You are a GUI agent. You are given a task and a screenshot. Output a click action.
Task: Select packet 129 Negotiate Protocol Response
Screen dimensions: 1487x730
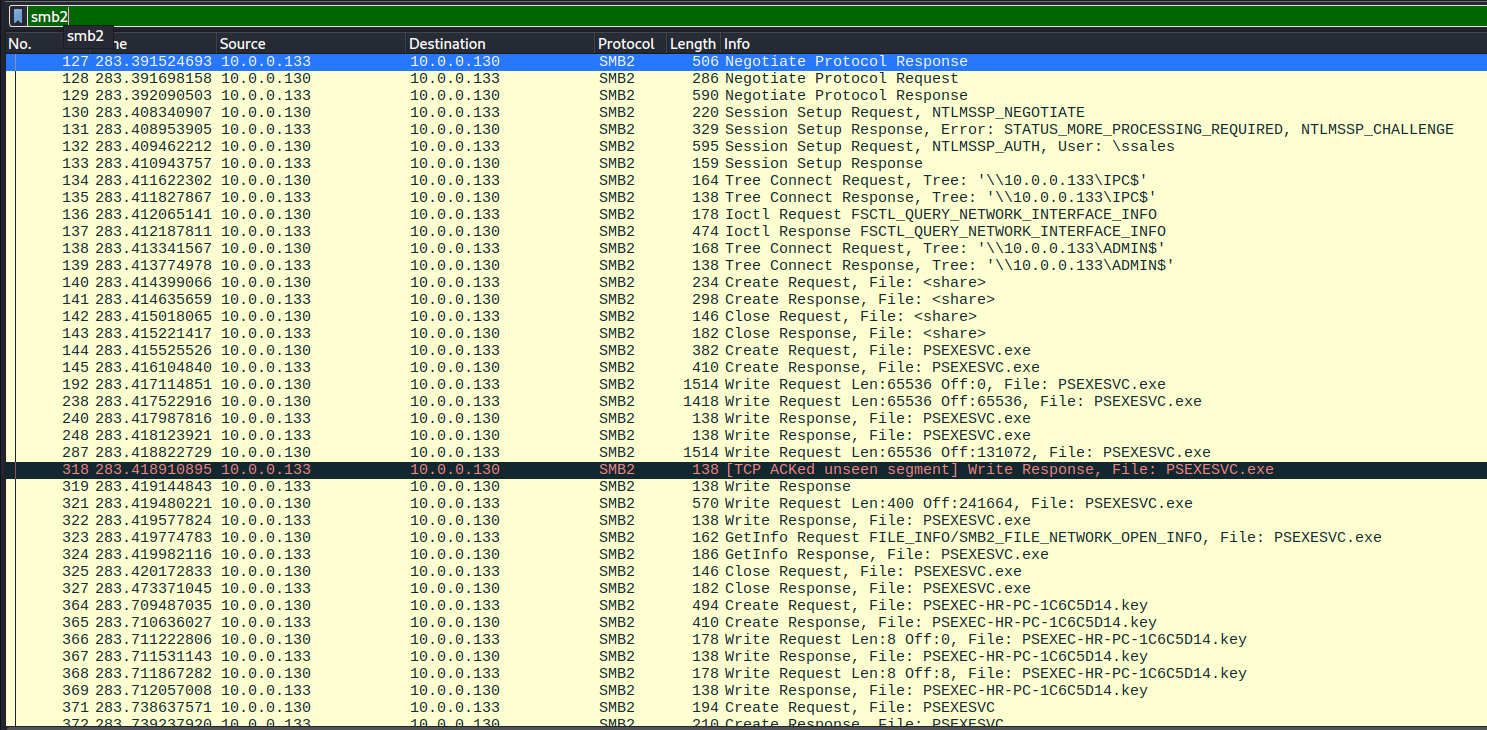point(745,95)
